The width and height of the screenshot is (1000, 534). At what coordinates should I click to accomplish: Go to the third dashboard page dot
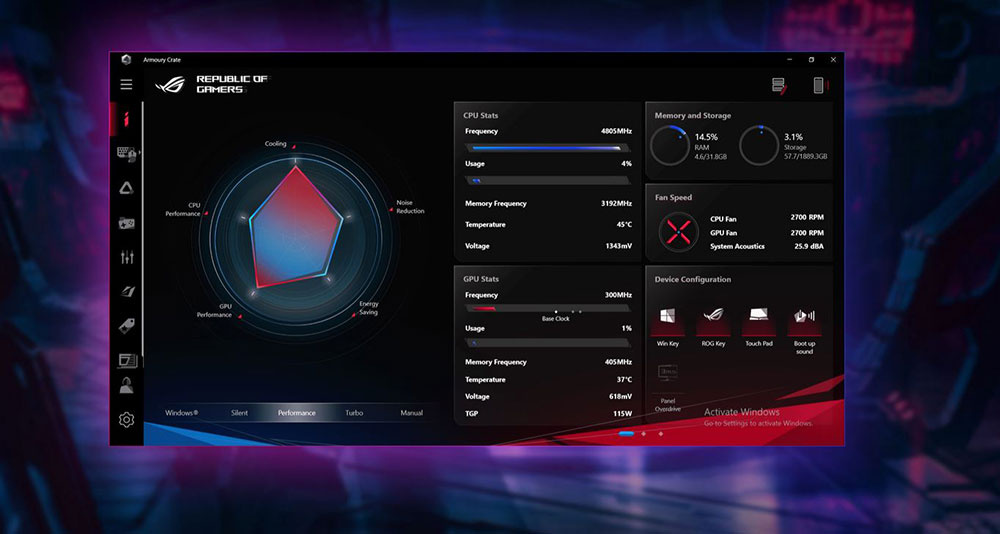coord(661,433)
